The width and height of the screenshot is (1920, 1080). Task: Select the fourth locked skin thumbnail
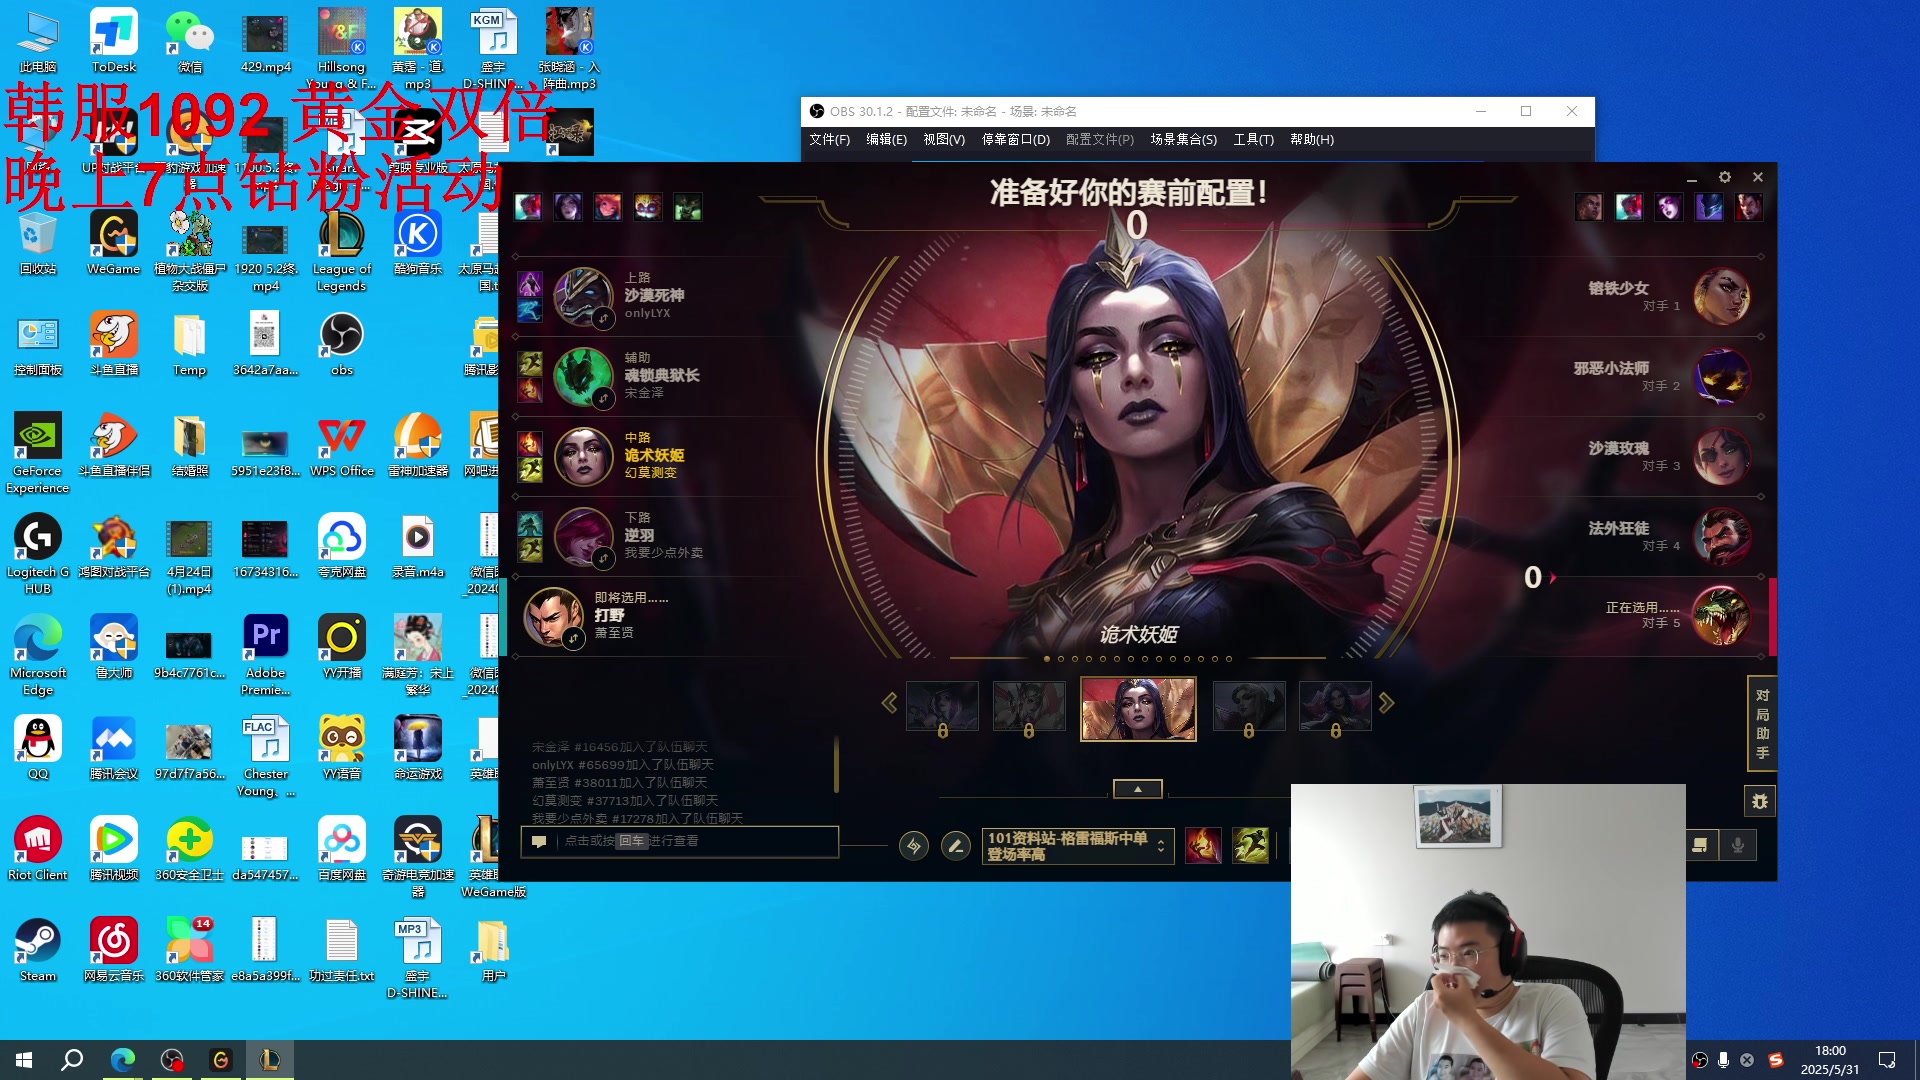click(x=1249, y=708)
